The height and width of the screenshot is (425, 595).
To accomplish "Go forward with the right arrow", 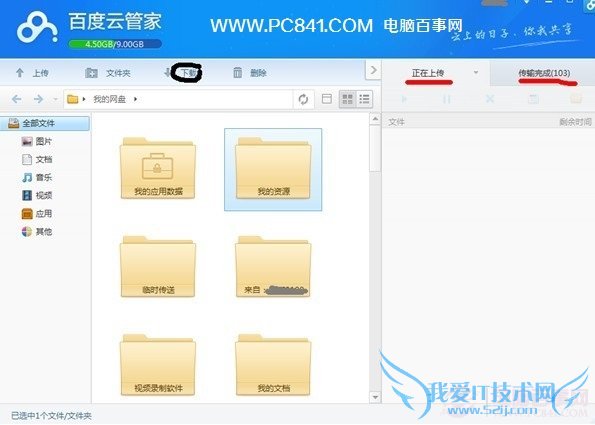I will (38, 99).
